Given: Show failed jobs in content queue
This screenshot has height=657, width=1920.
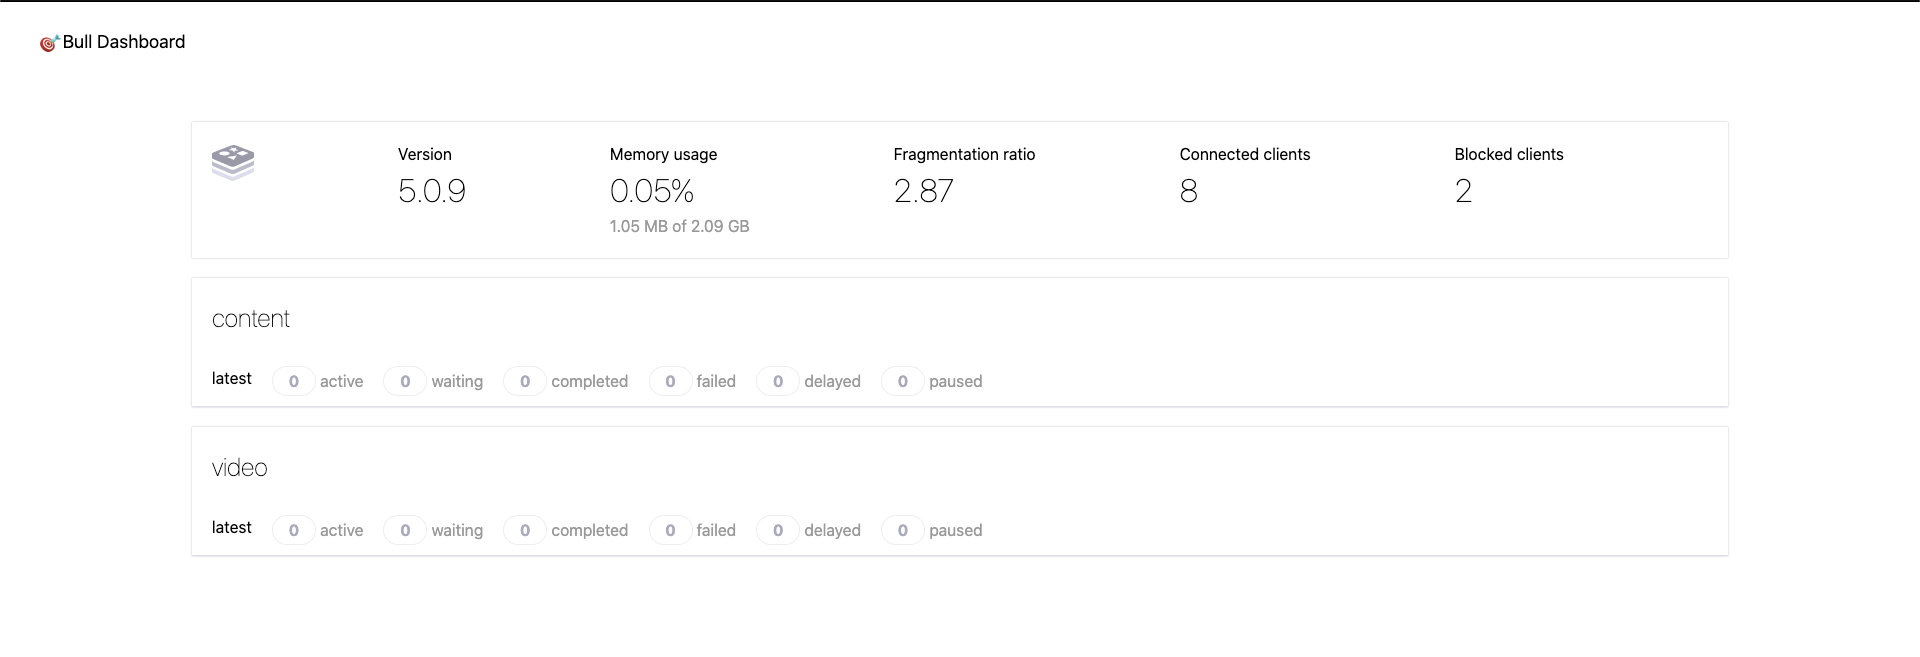Looking at the screenshot, I should [x=693, y=381].
